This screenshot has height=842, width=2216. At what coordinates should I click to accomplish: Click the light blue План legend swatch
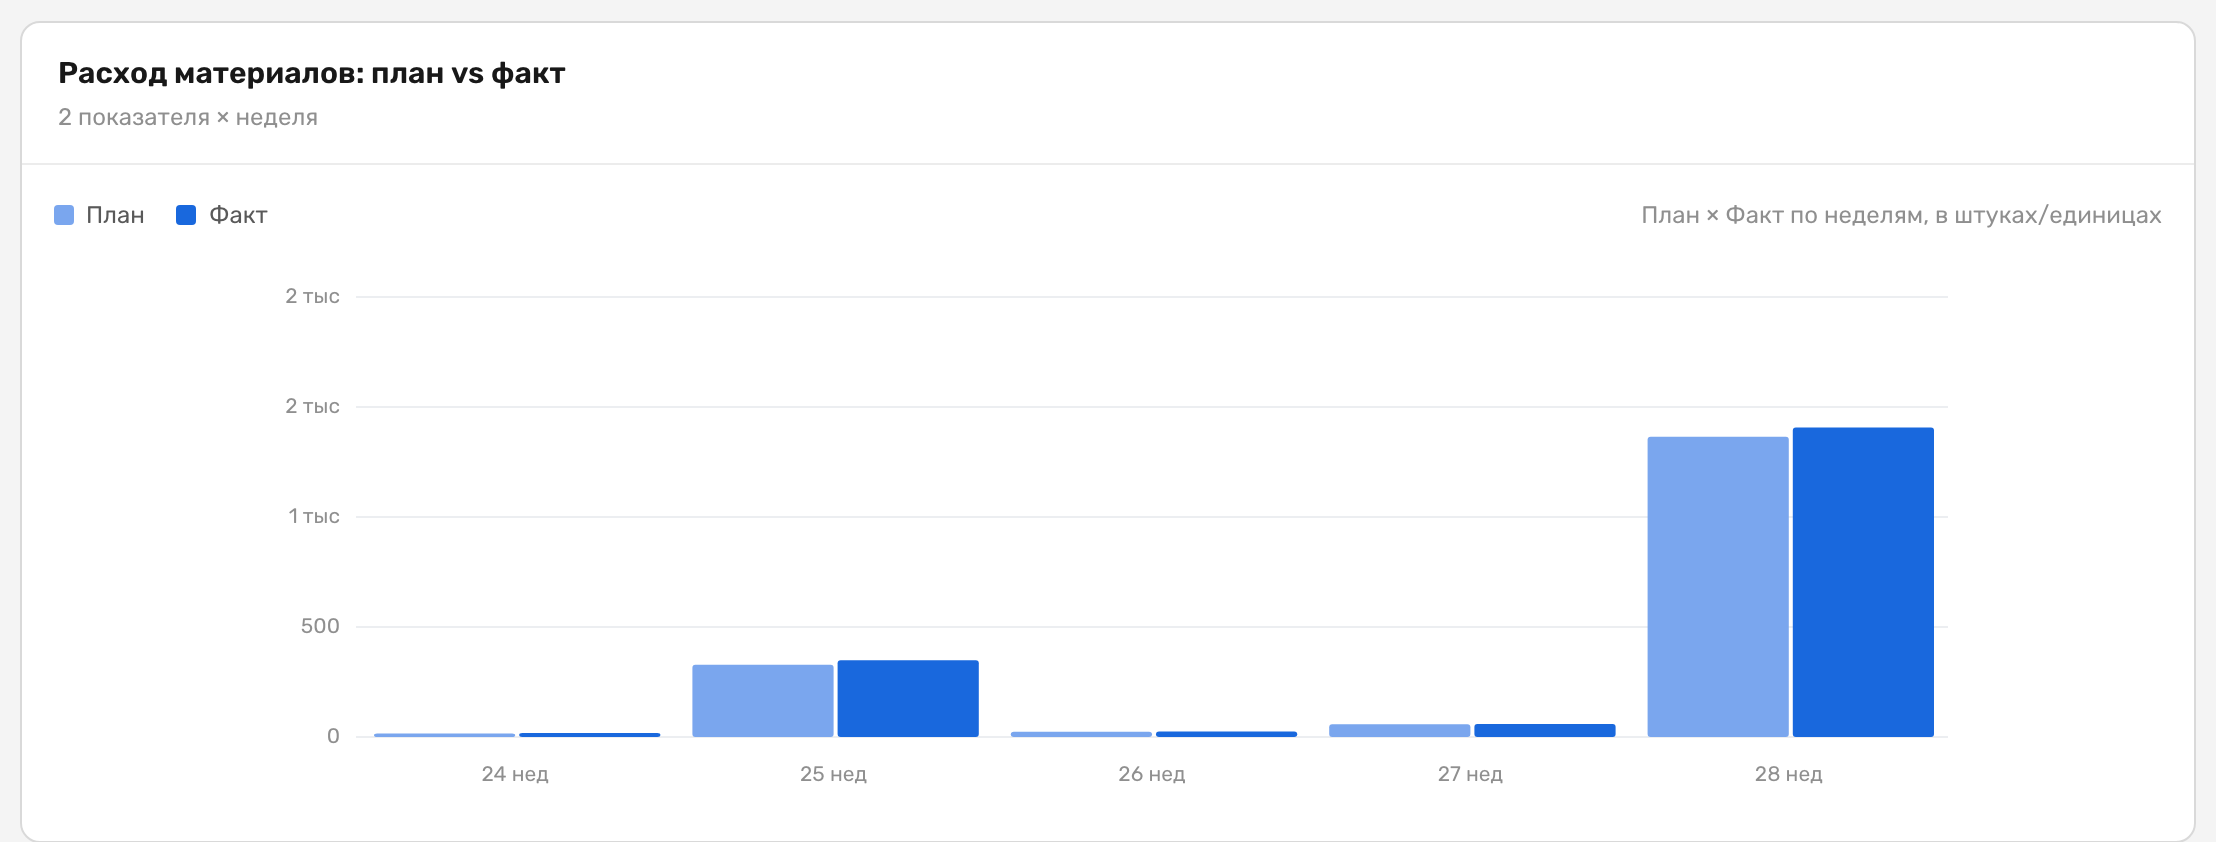pos(64,215)
